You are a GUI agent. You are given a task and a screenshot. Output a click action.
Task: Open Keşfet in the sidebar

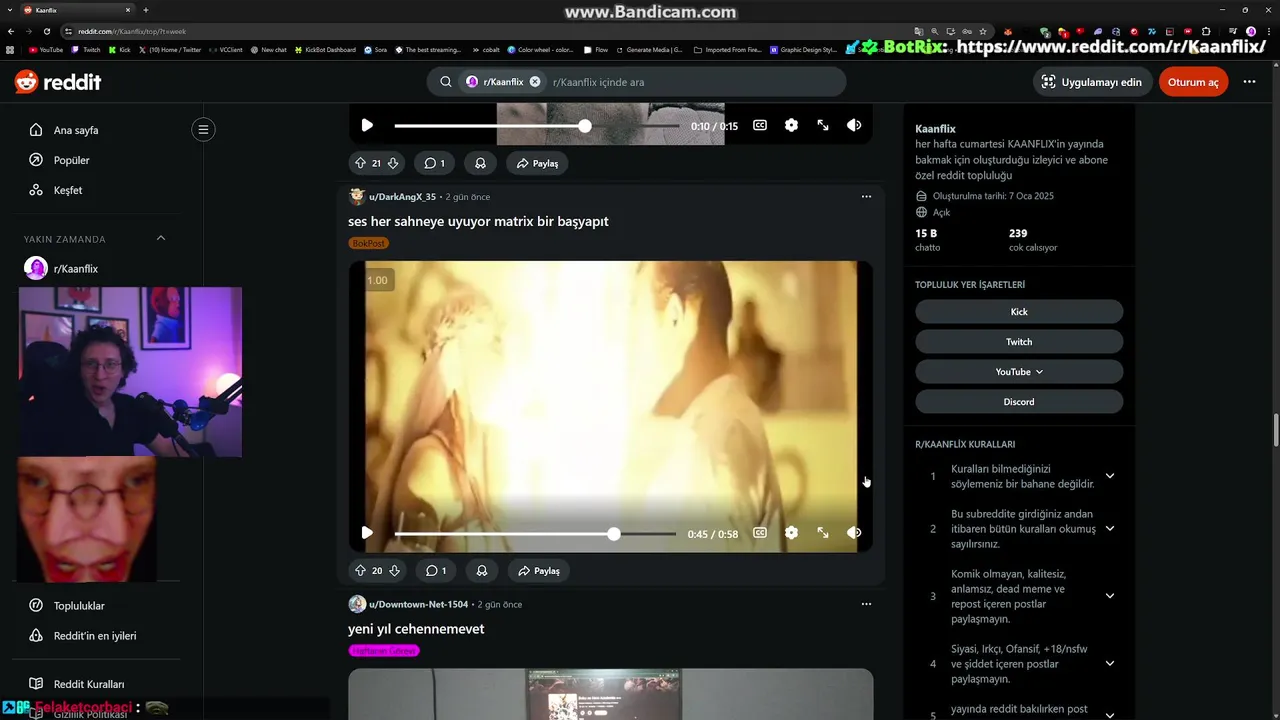pos(68,190)
